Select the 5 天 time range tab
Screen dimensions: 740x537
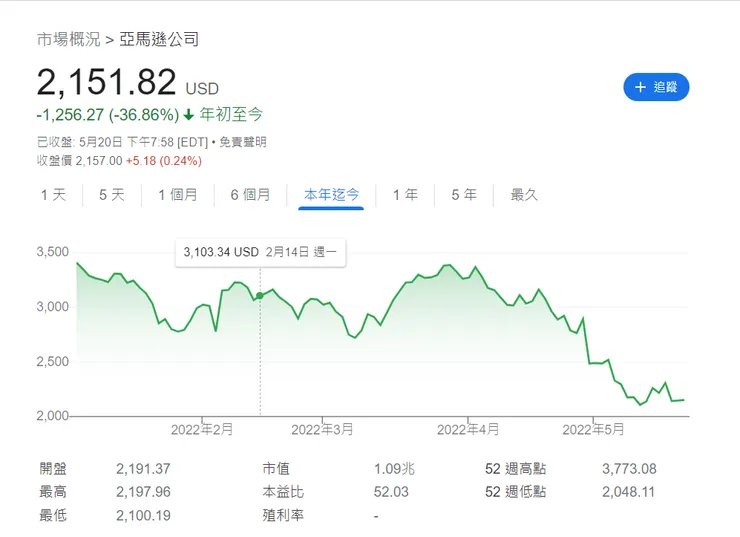pos(112,195)
